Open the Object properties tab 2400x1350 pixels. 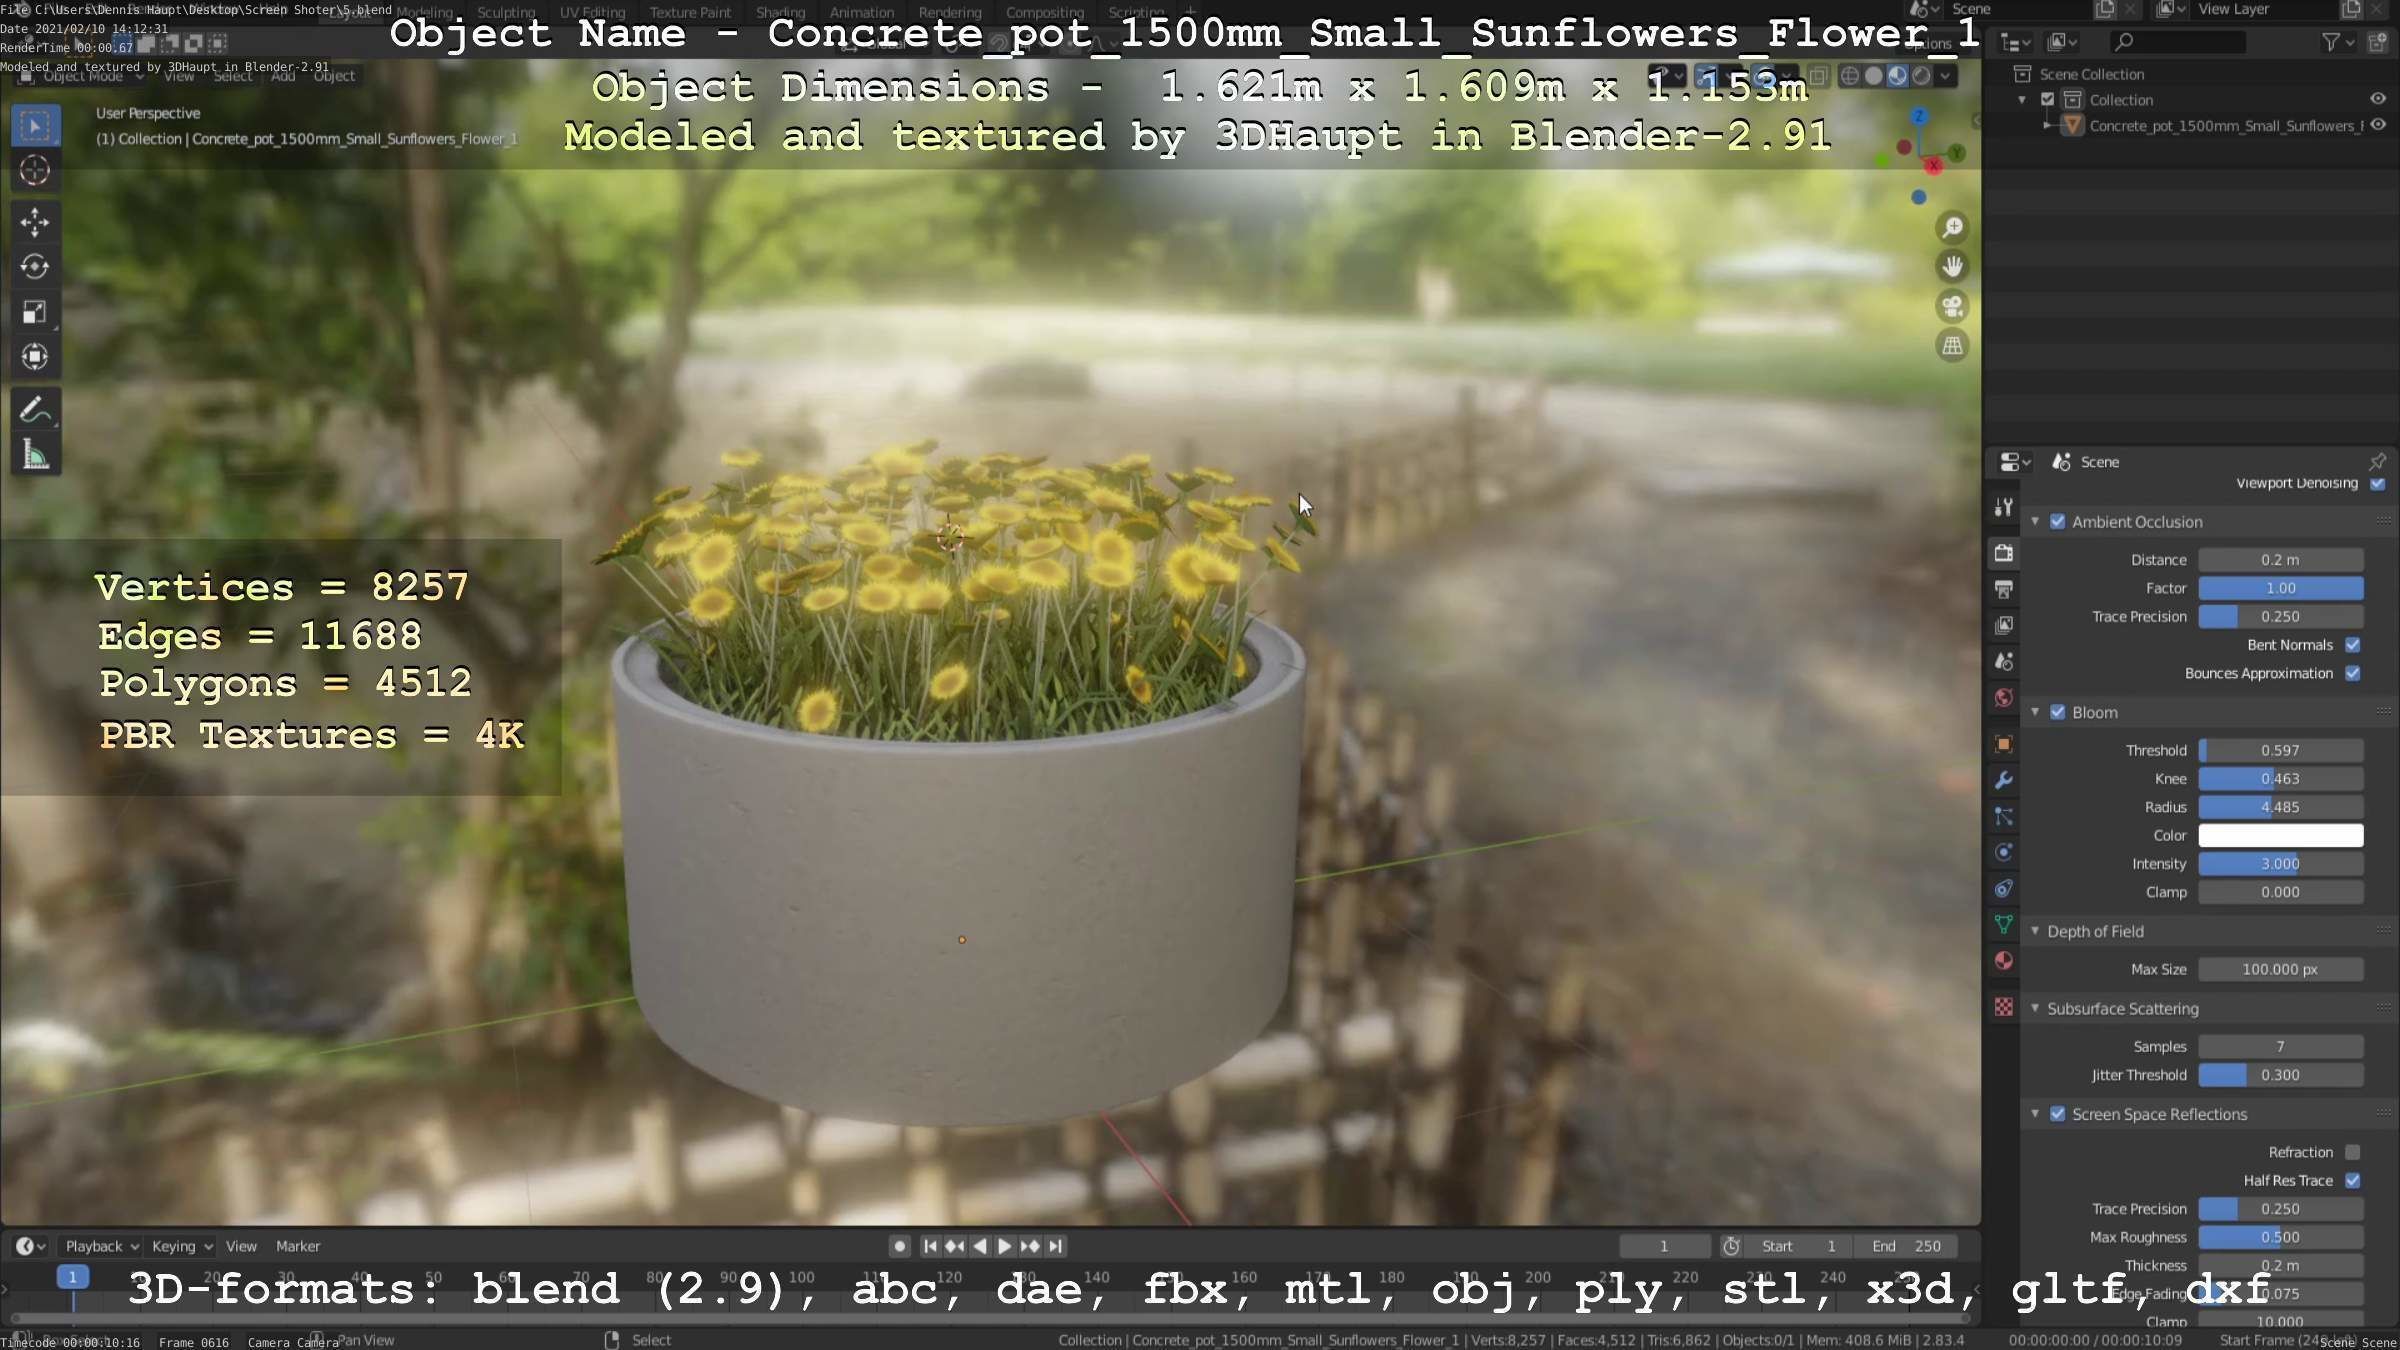[x=2003, y=744]
